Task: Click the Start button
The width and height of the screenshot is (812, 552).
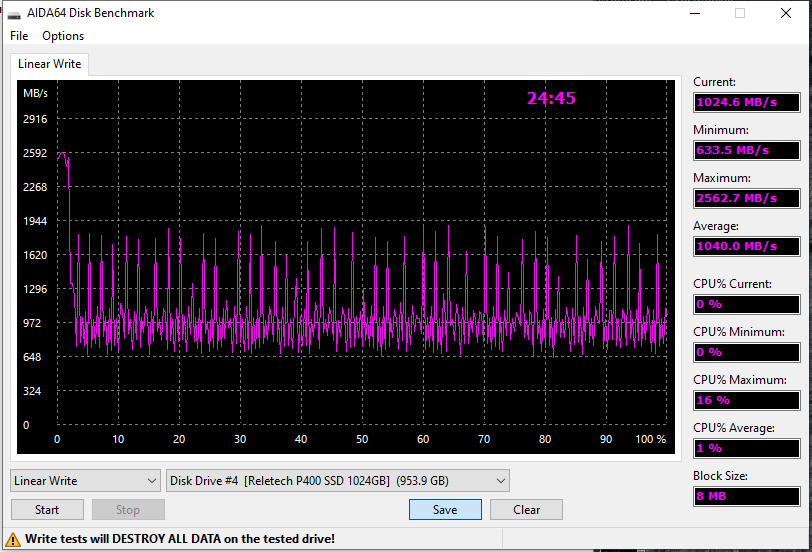Action: click(x=47, y=510)
